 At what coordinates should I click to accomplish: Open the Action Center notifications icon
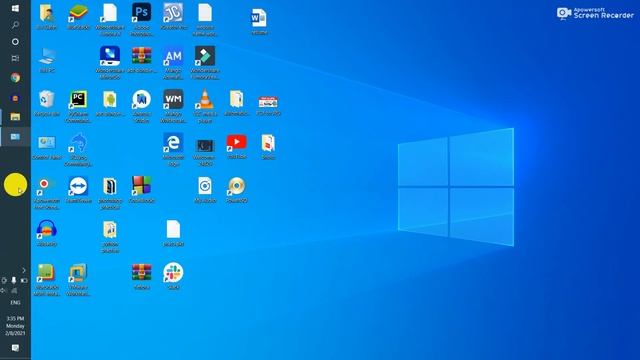(x=15, y=348)
